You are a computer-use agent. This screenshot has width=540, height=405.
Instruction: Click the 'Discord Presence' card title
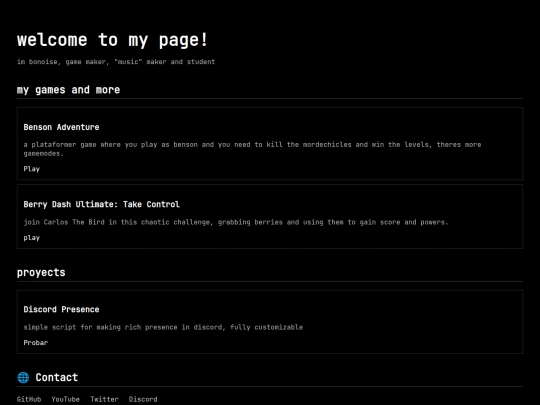tap(61, 309)
